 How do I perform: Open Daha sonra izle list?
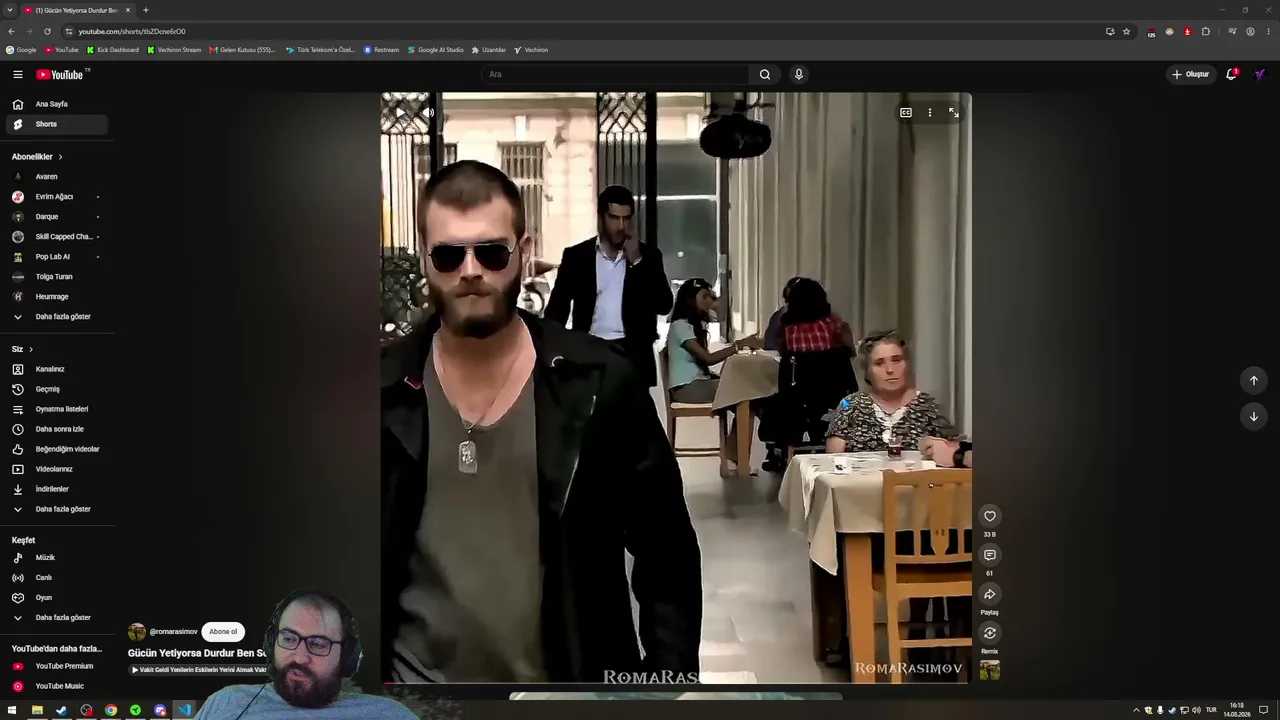[56, 429]
